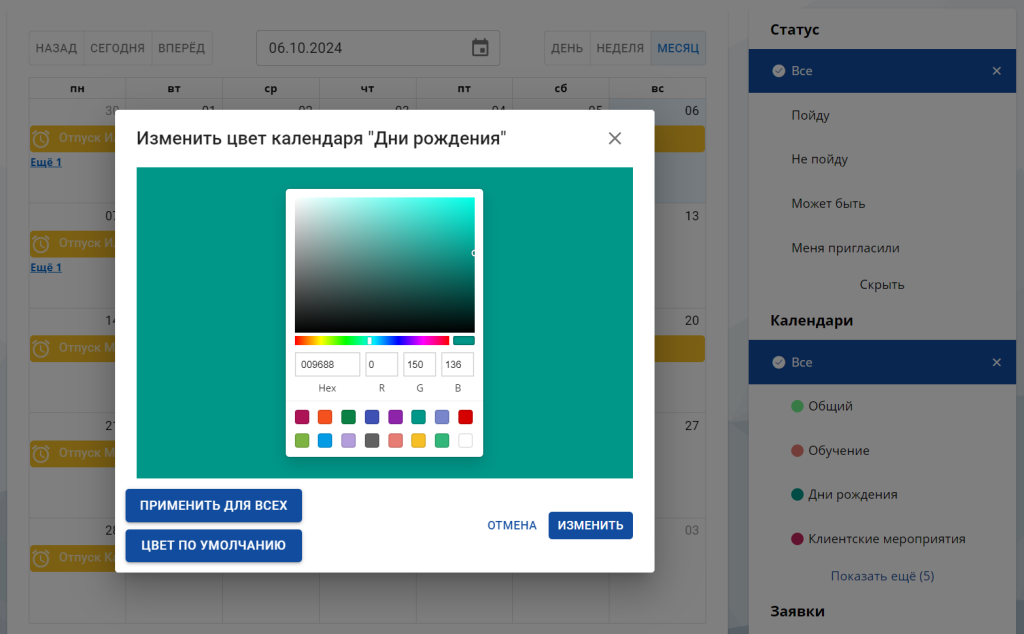
Task: Open the date picker calendar icon
Action: 480,48
